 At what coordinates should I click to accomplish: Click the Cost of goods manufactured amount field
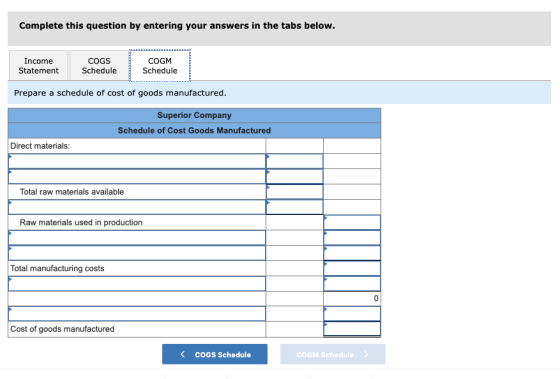tap(352, 329)
